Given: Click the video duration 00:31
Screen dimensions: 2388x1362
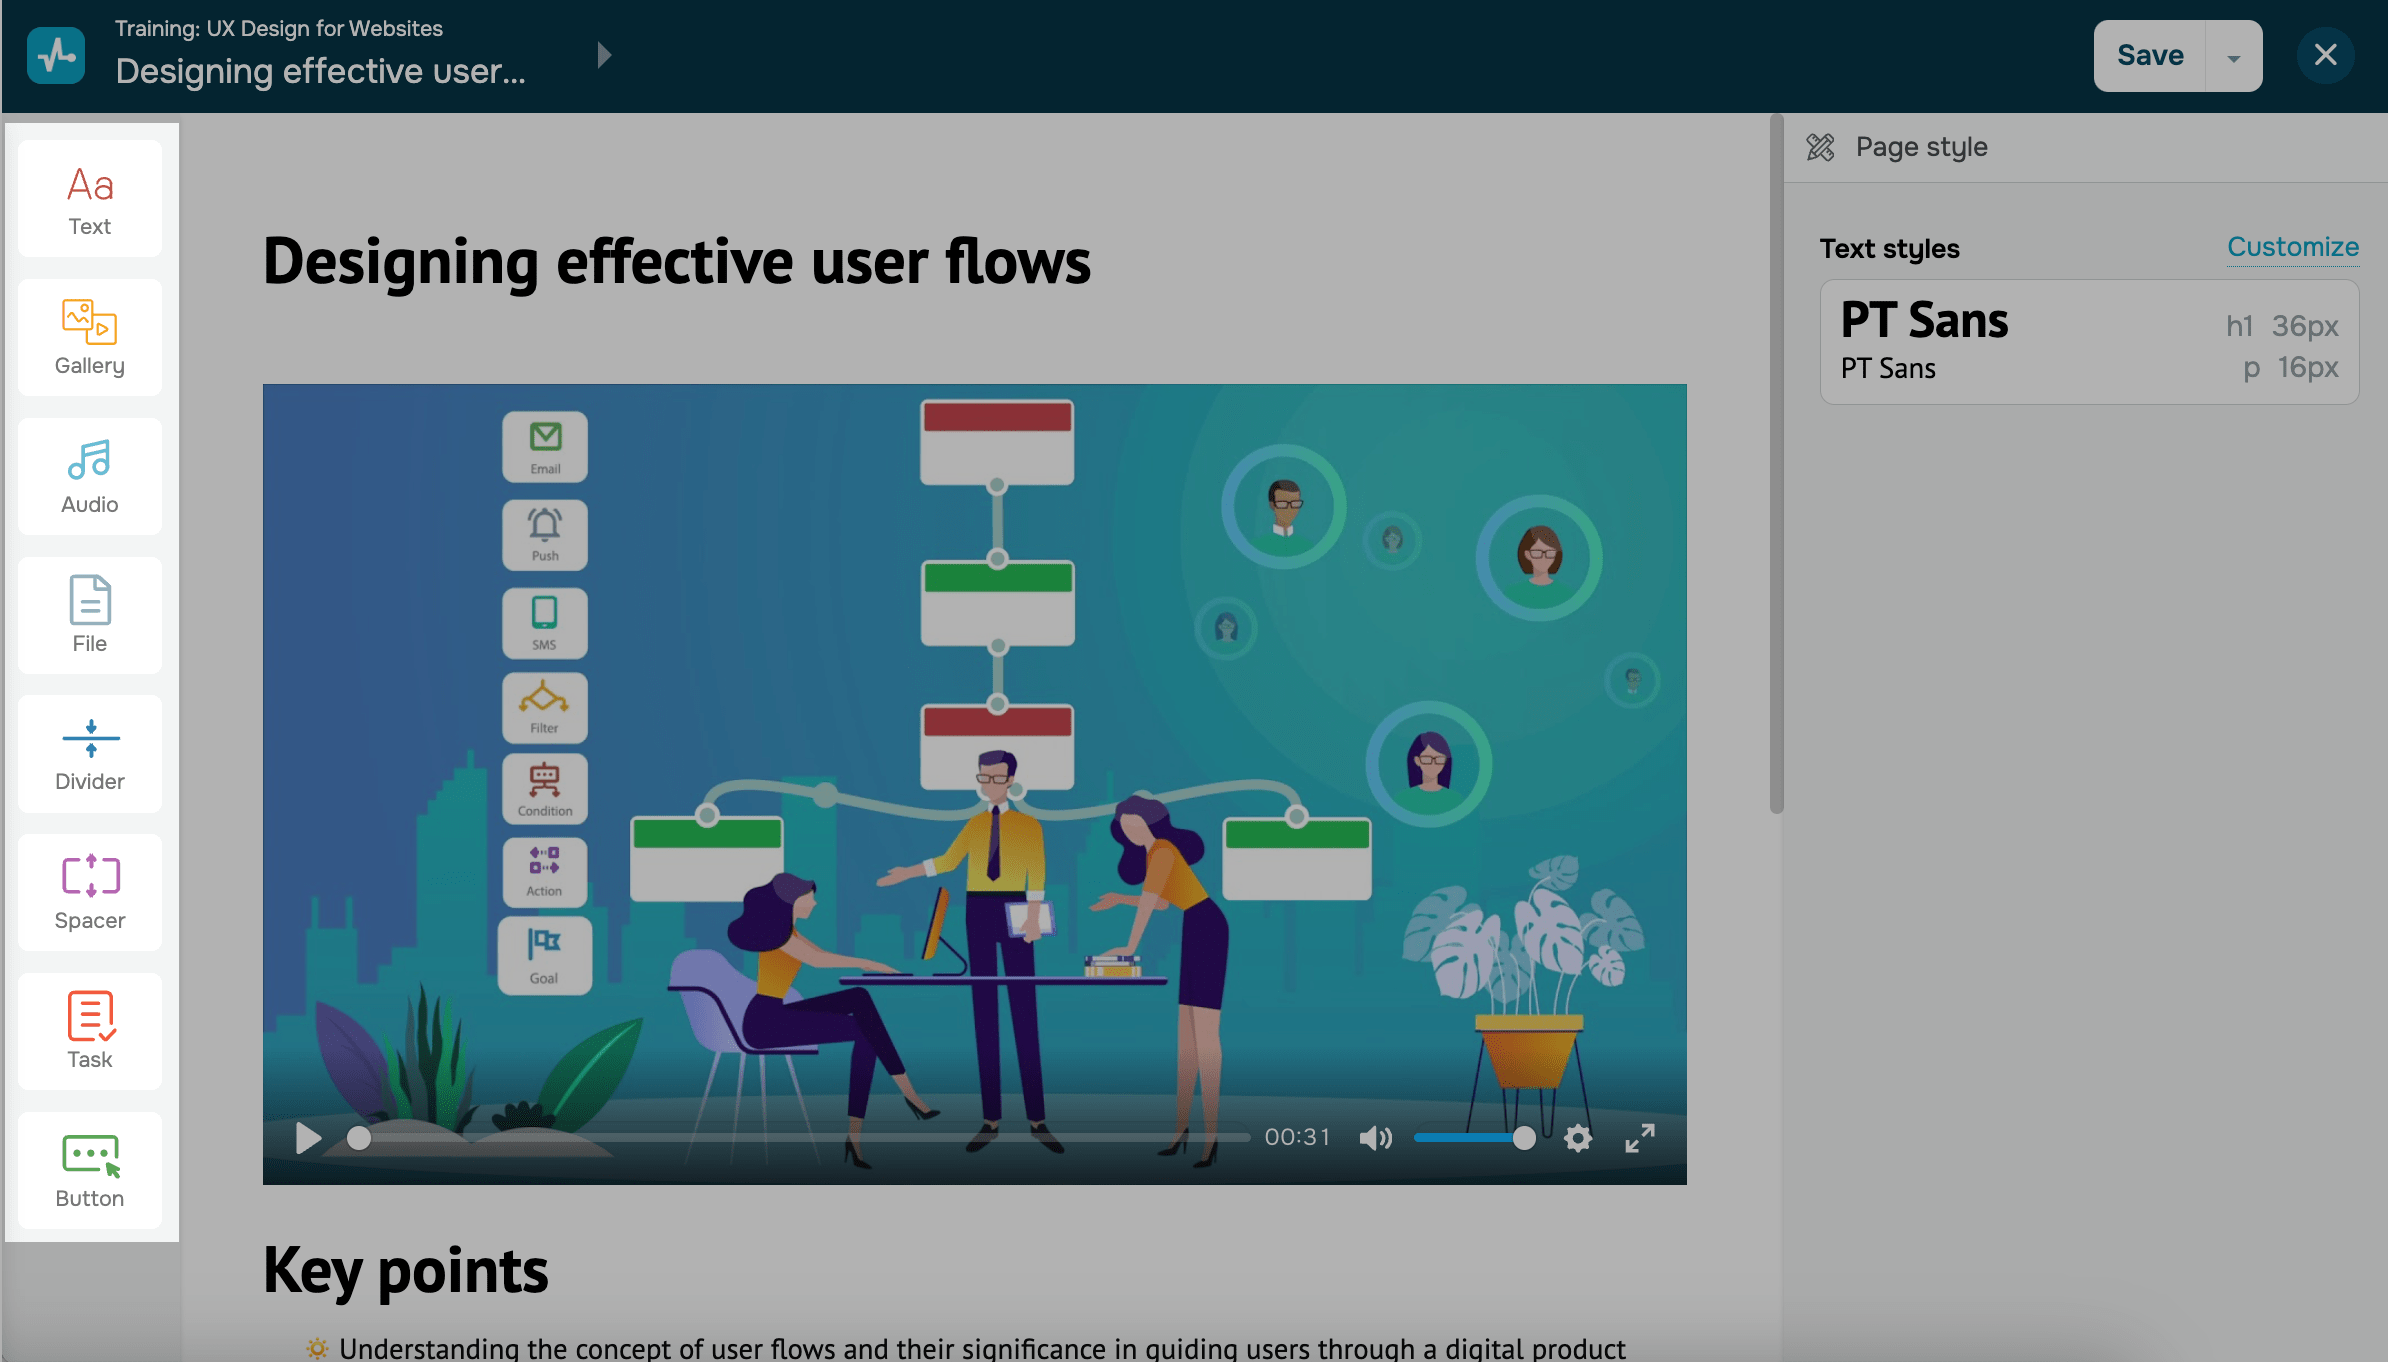Looking at the screenshot, I should [1297, 1138].
